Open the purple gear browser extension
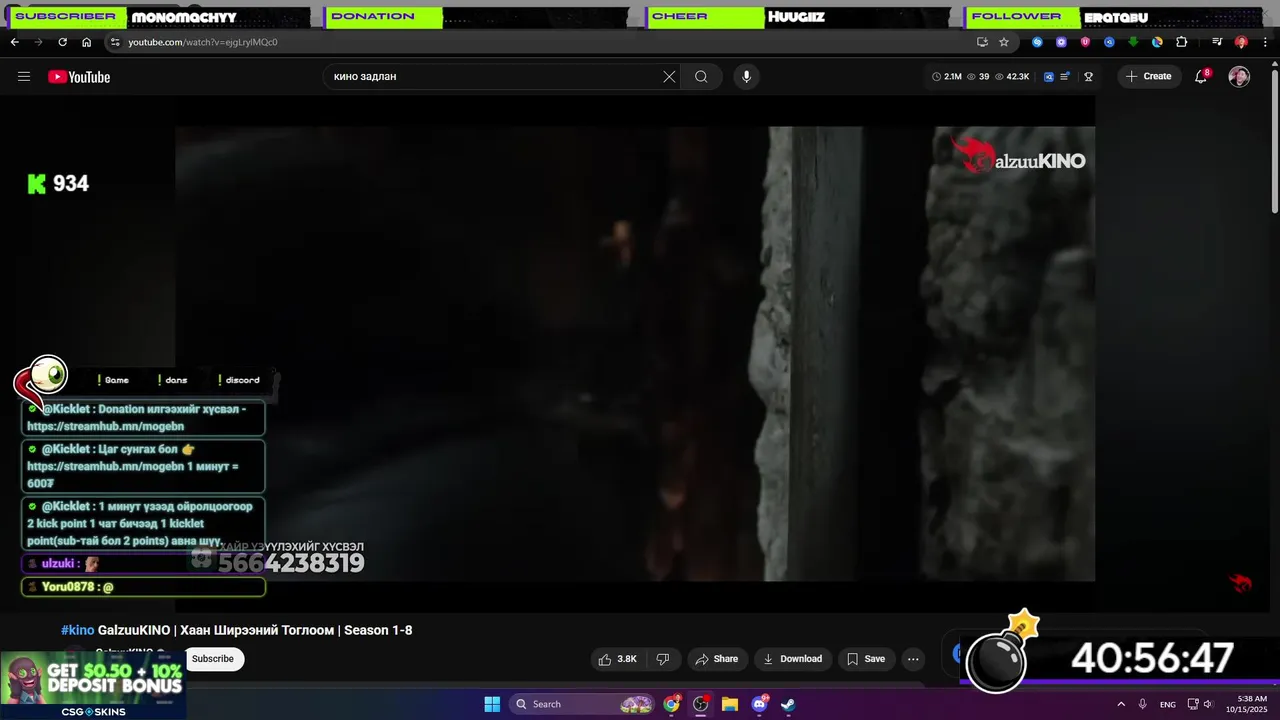 pyautogui.click(x=1061, y=42)
